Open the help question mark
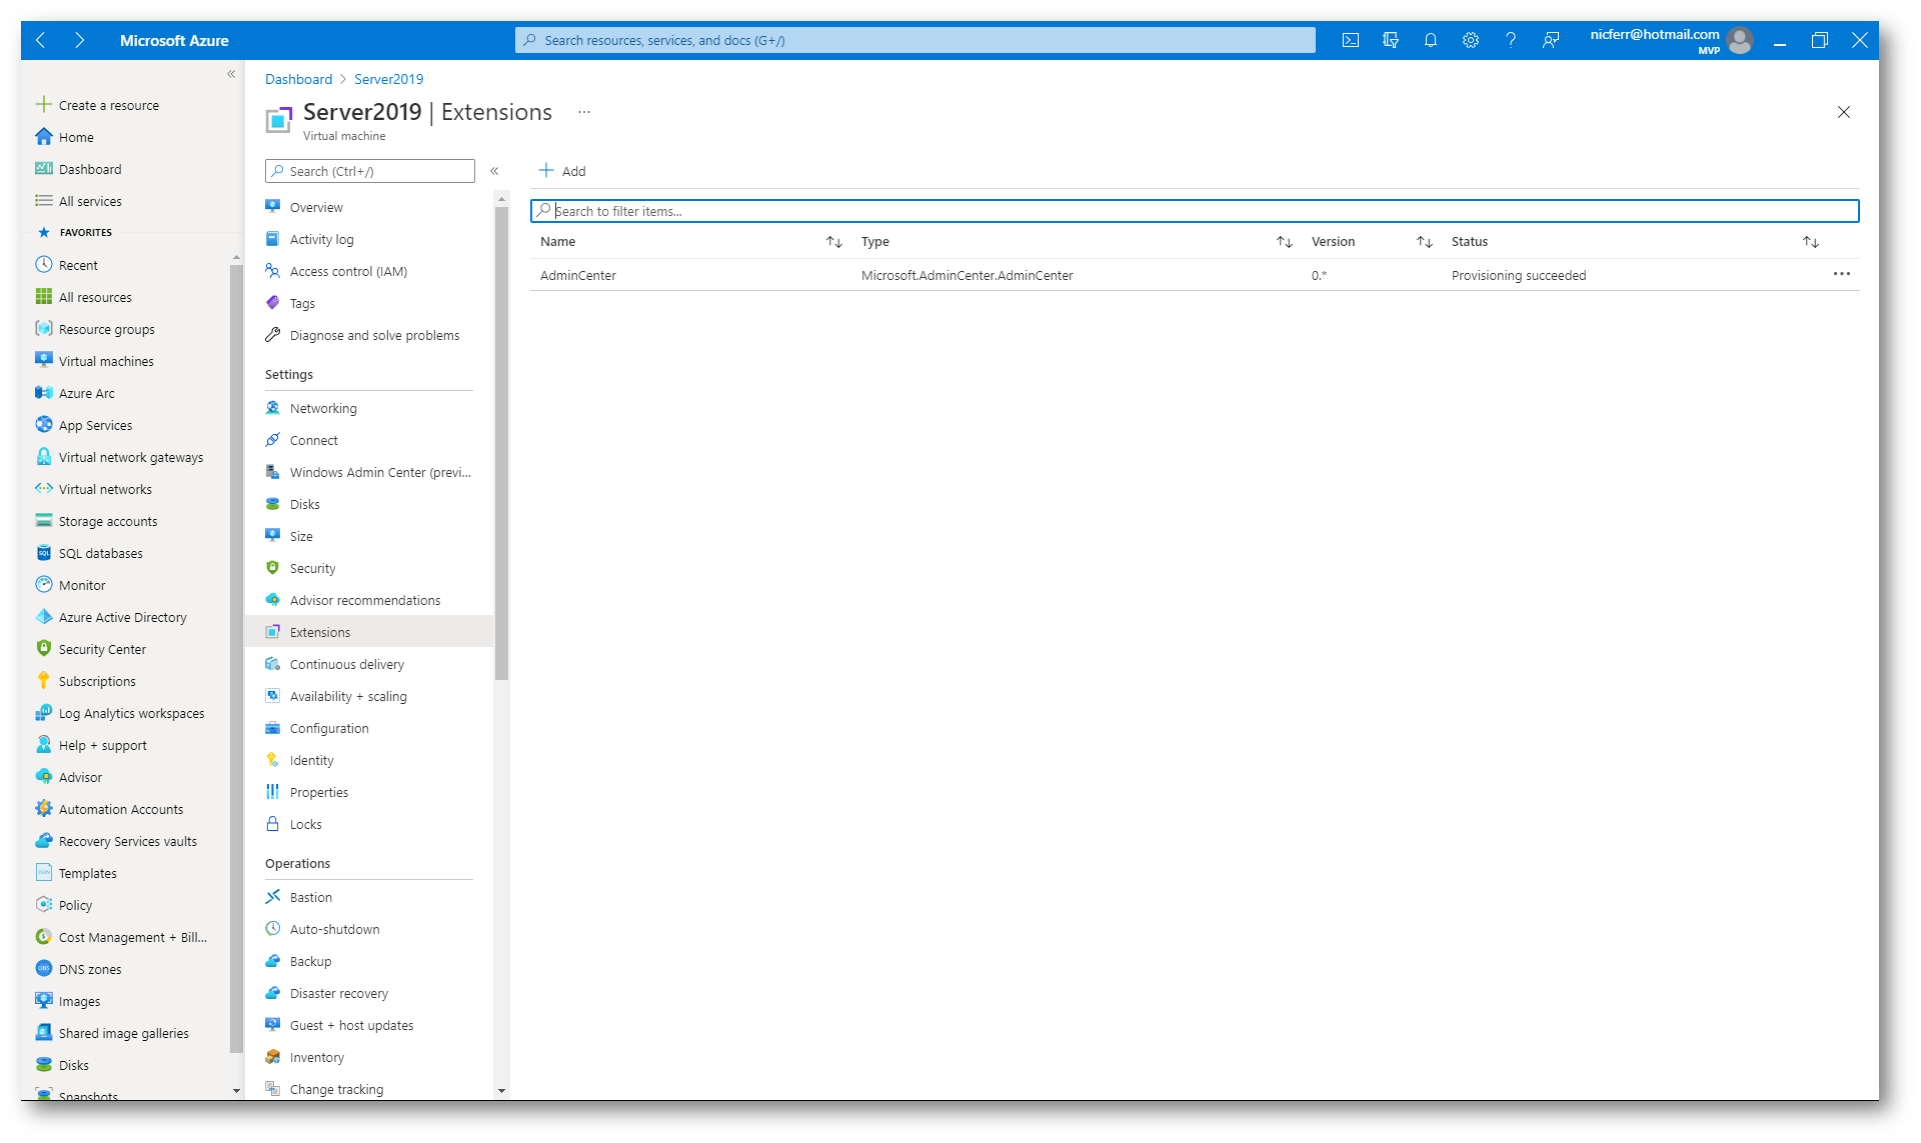1921x1143 pixels. point(1510,40)
